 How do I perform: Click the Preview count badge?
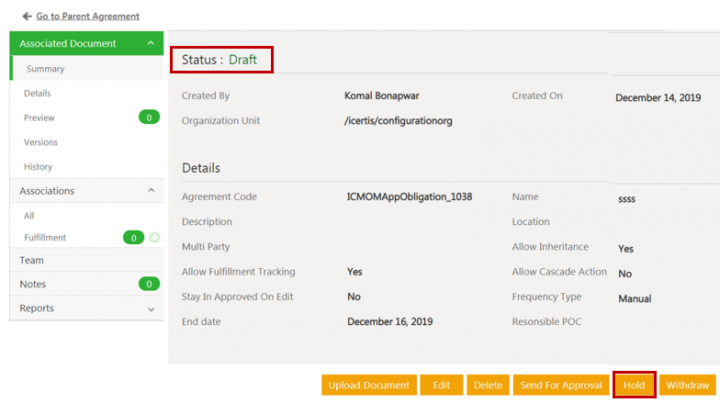pos(148,118)
